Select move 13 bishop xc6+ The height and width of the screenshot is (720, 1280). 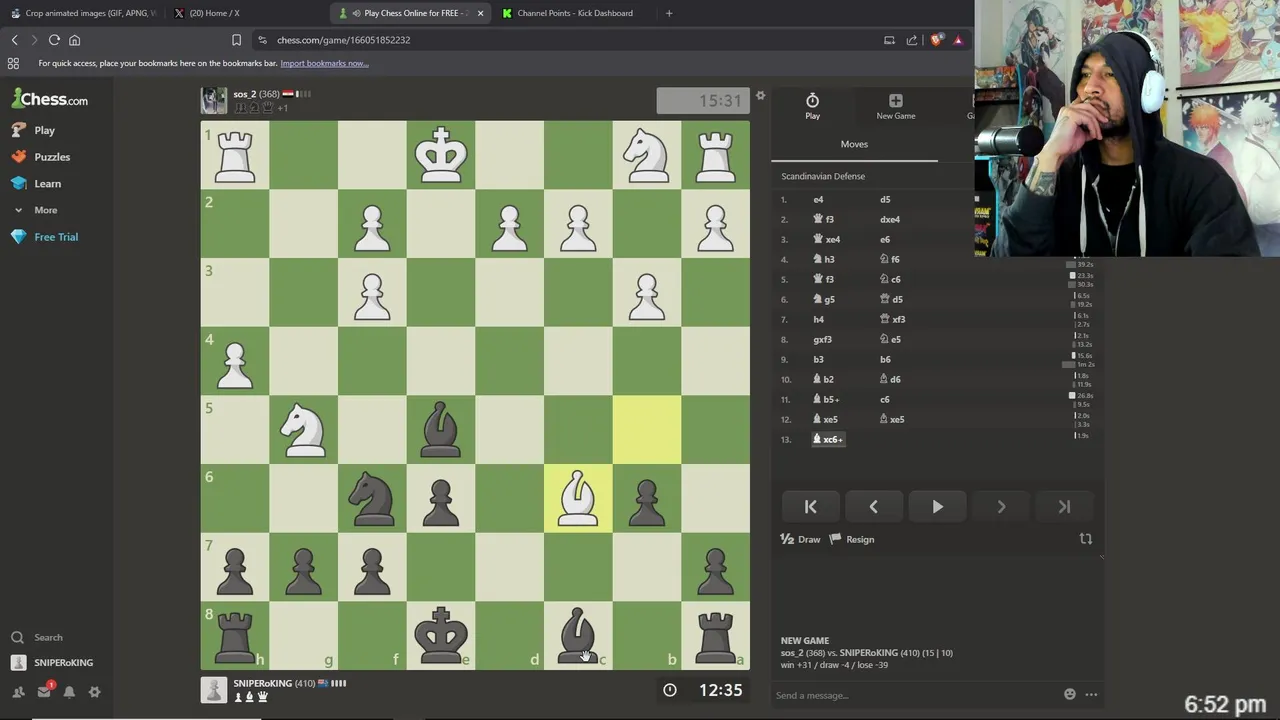click(828, 439)
